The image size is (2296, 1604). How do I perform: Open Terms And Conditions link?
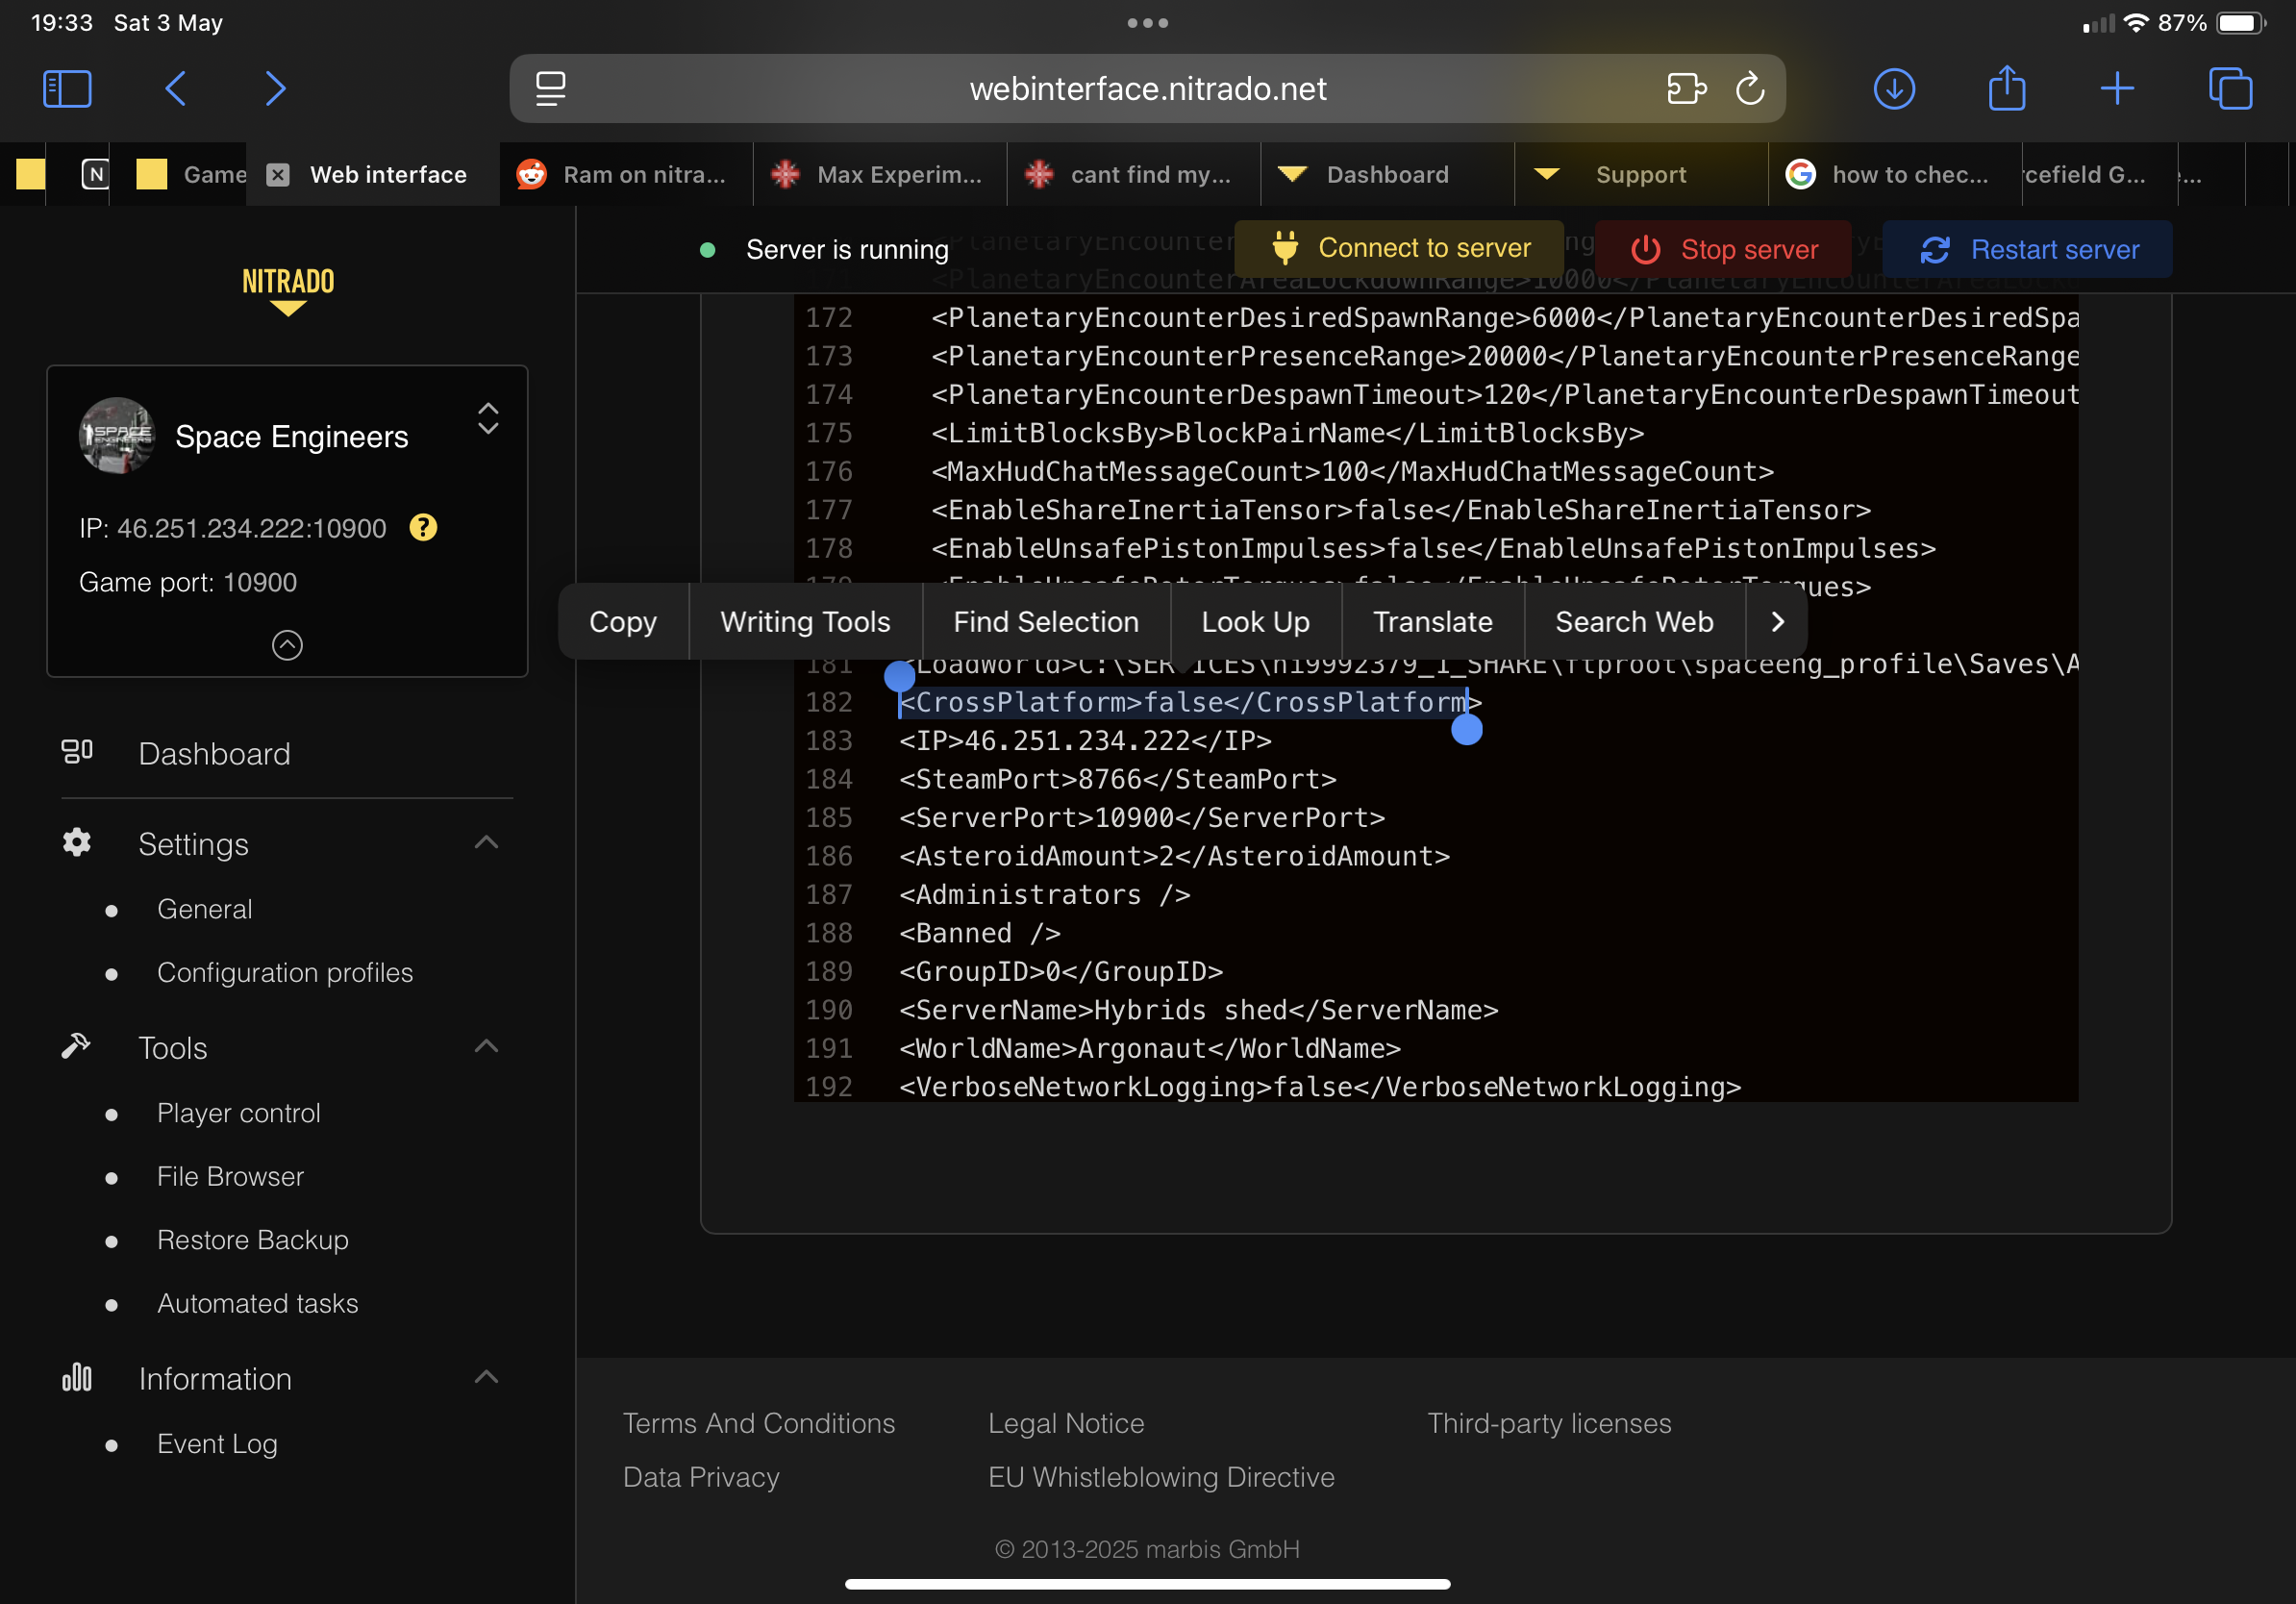click(x=758, y=1422)
